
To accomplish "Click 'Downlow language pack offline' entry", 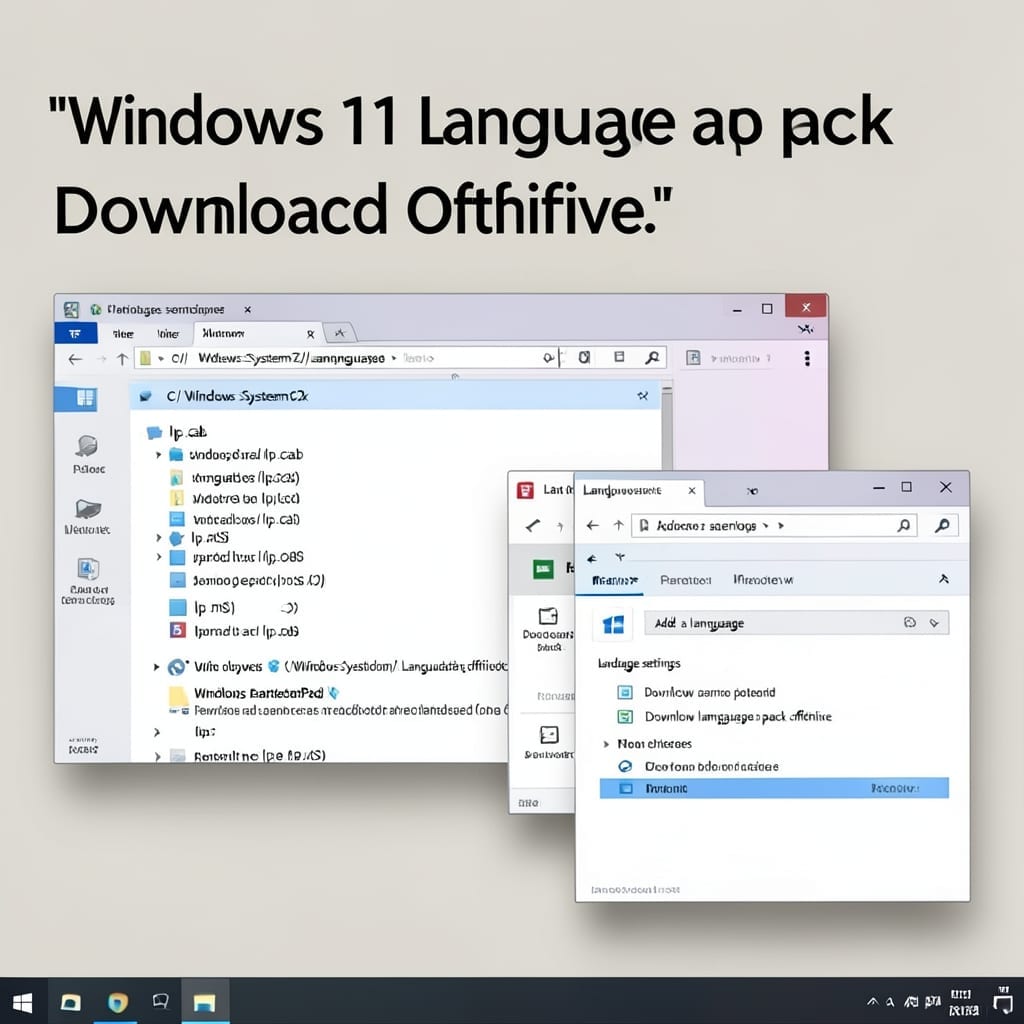I will click(738, 716).
